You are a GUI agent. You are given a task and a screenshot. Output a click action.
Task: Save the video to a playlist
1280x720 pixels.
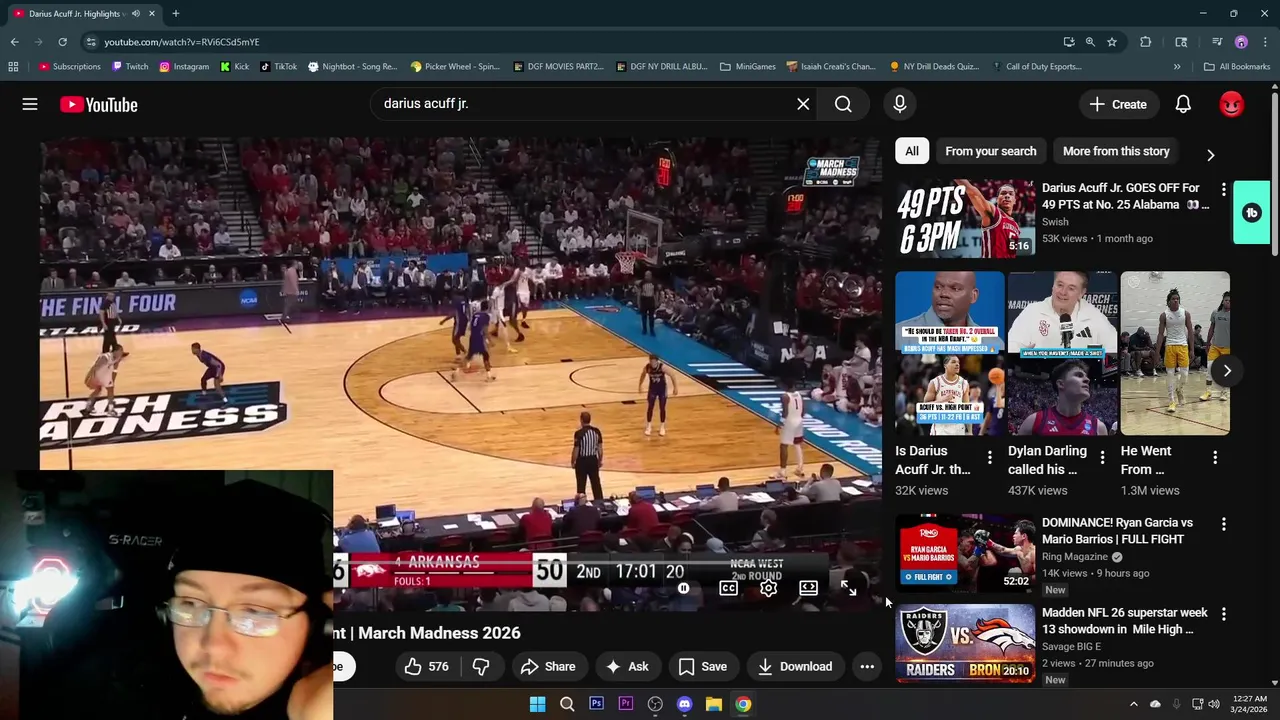coord(703,667)
